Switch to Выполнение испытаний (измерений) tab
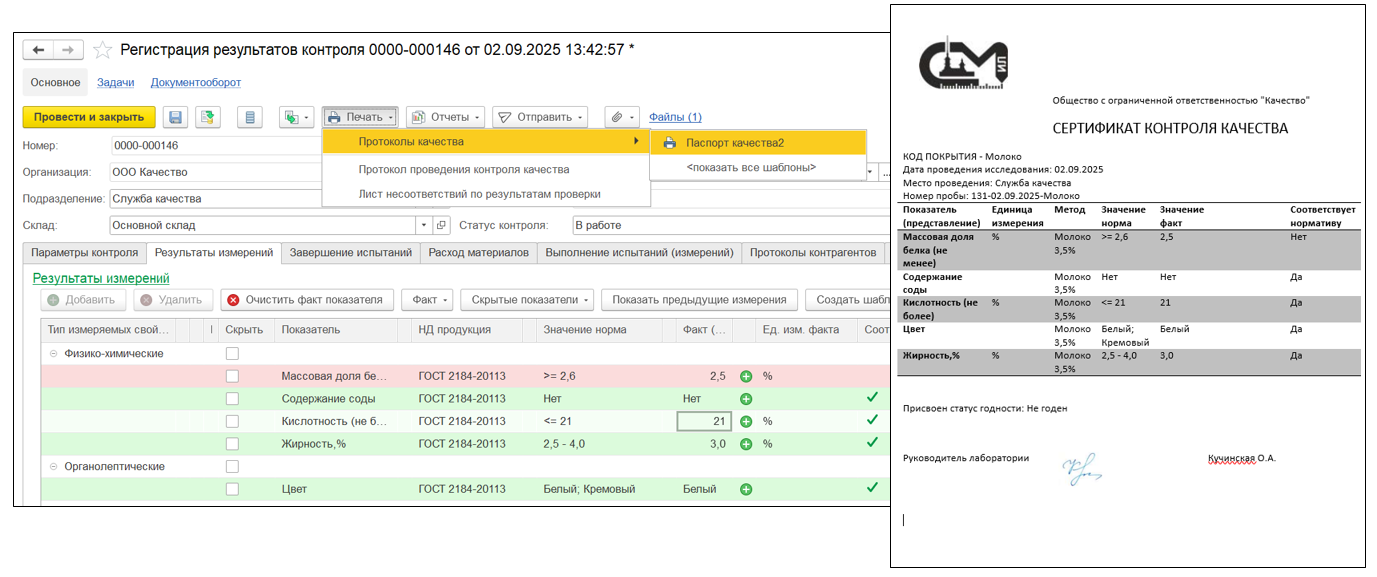The height and width of the screenshot is (577, 1377). point(640,253)
